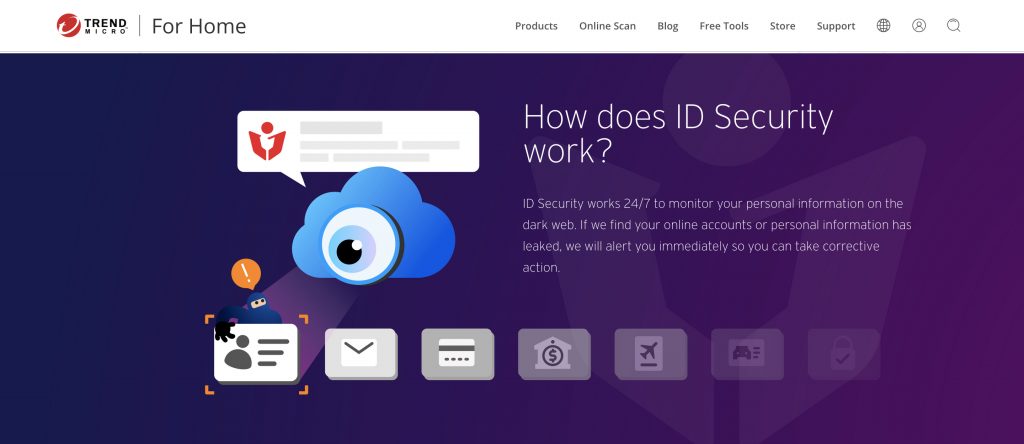Select the bank account tile
This screenshot has width=1024, height=444.
pos(554,353)
